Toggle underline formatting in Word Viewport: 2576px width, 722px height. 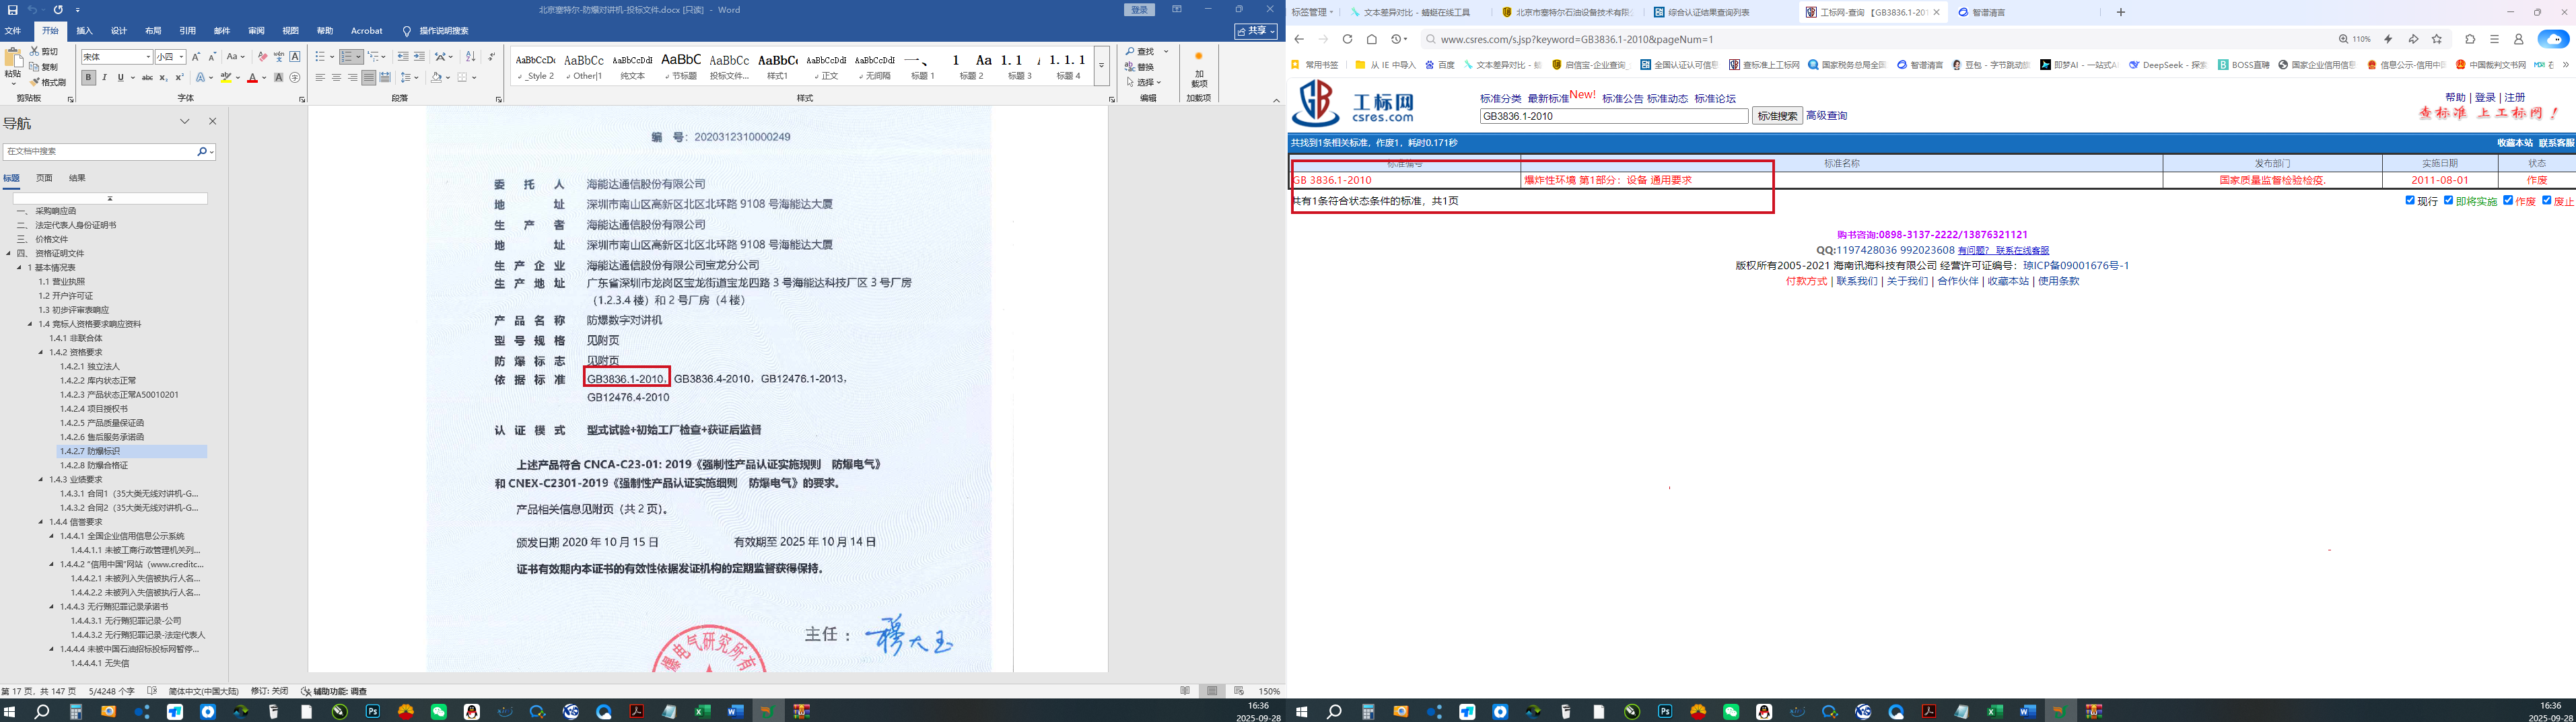tap(121, 77)
